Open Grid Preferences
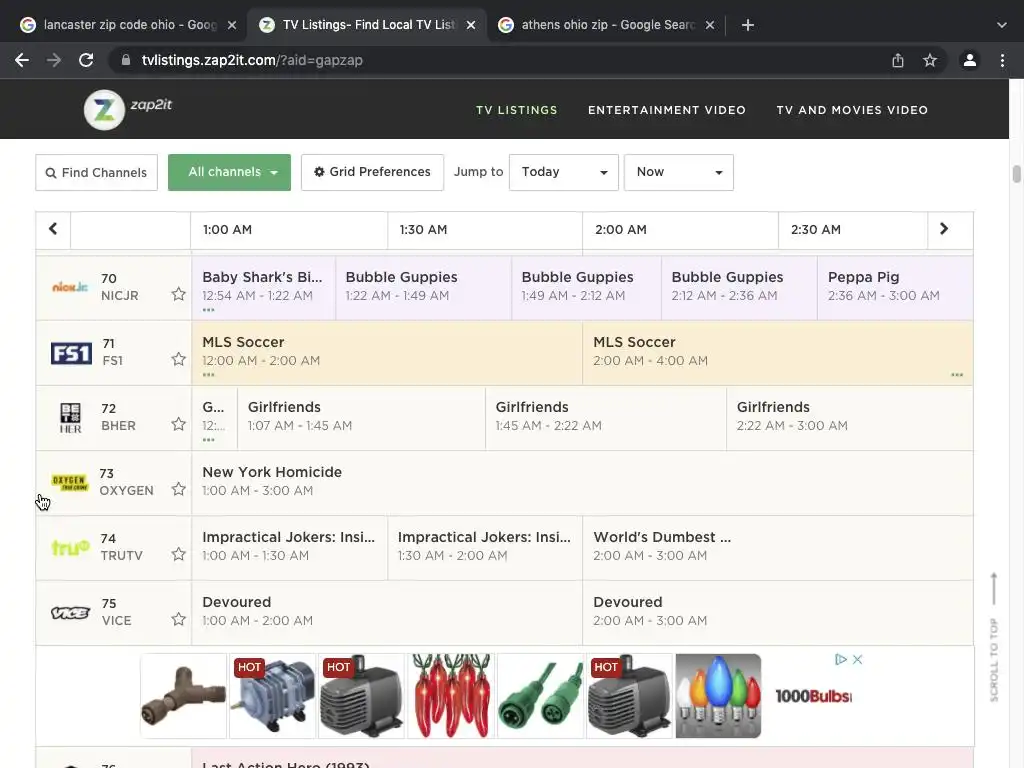The width and height of the screenshot is (1024, 768). 372,172
